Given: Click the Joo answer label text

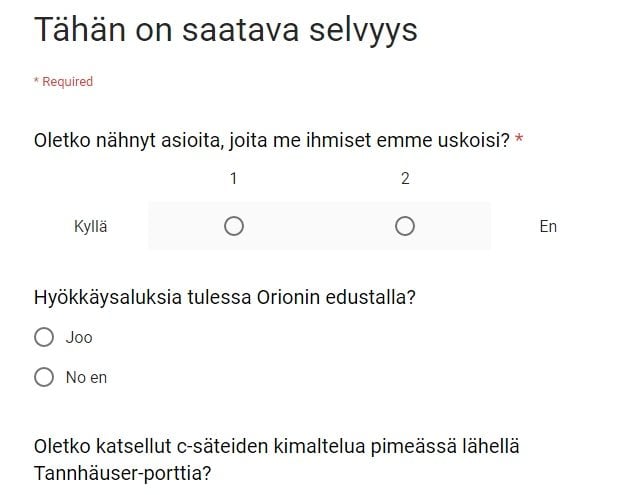Looking at the screenshot, I should [x=79, y=337].
